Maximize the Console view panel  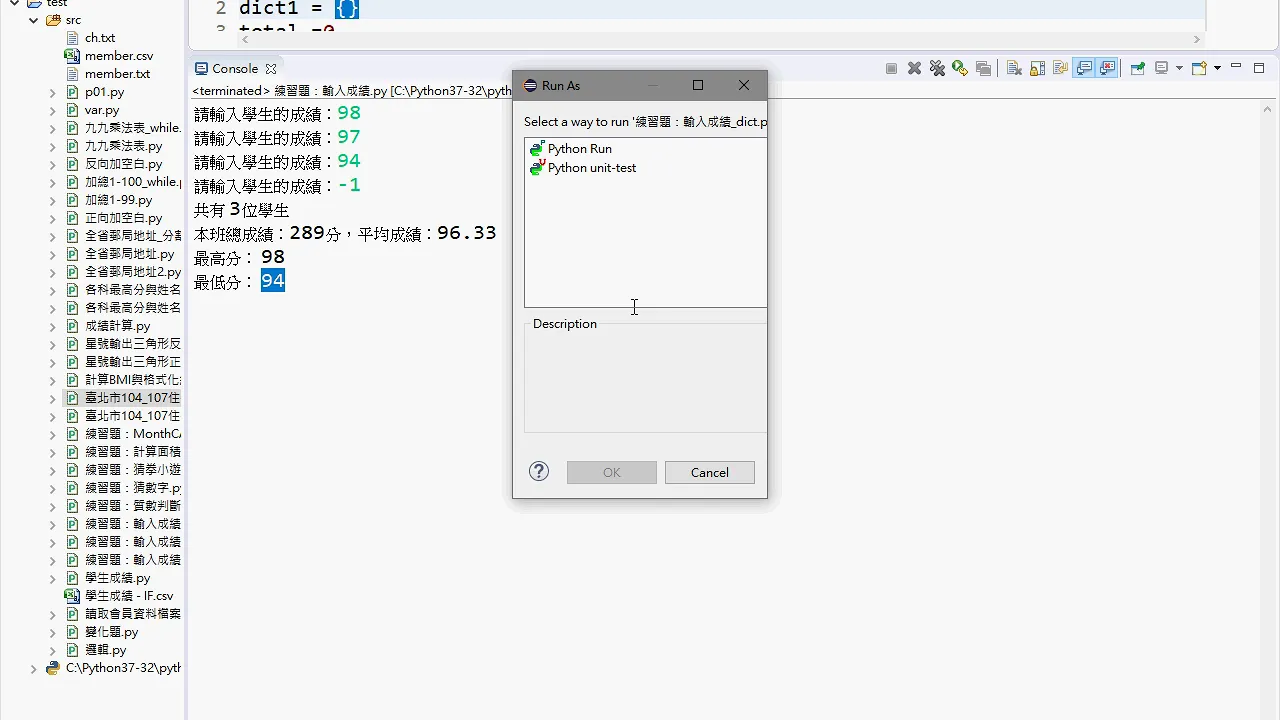(1260, 67)
